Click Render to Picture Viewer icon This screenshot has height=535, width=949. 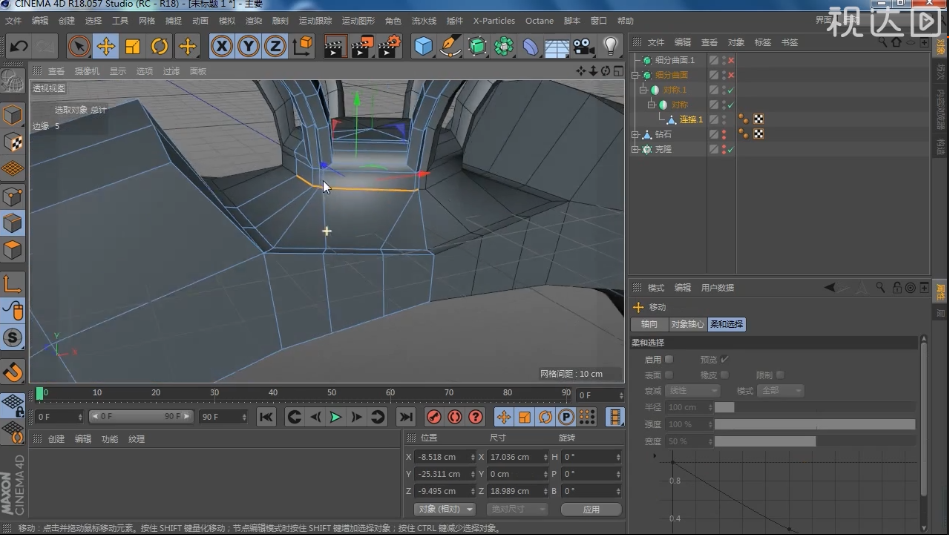coord(362,46)
